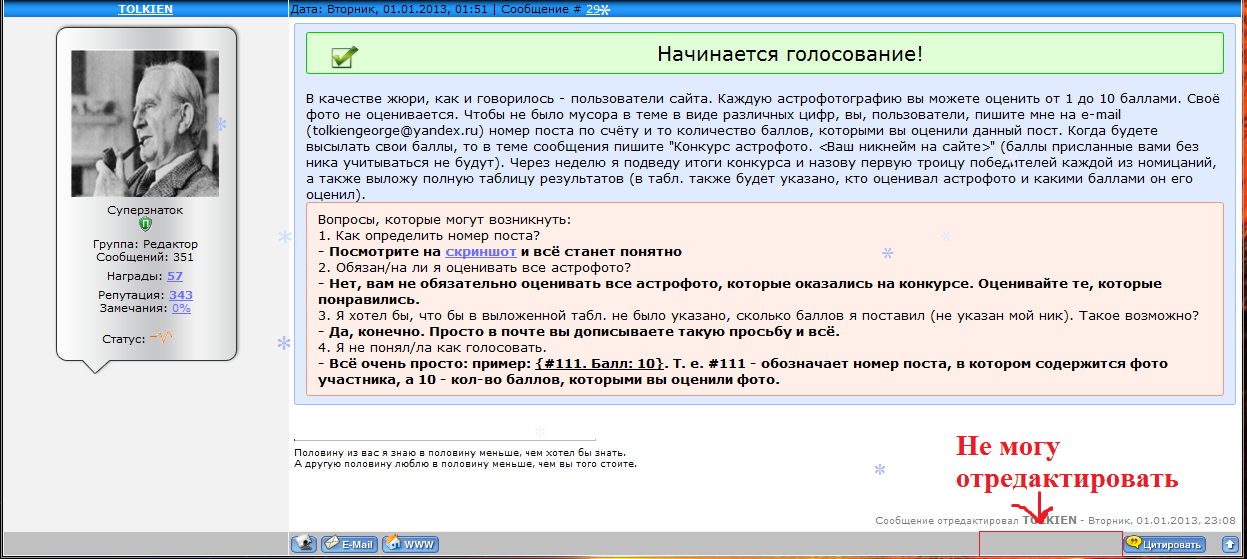Click the example '{#111. Балл: 10}' text
This screenshot has height=559, width=1247.
coord(600,364)
